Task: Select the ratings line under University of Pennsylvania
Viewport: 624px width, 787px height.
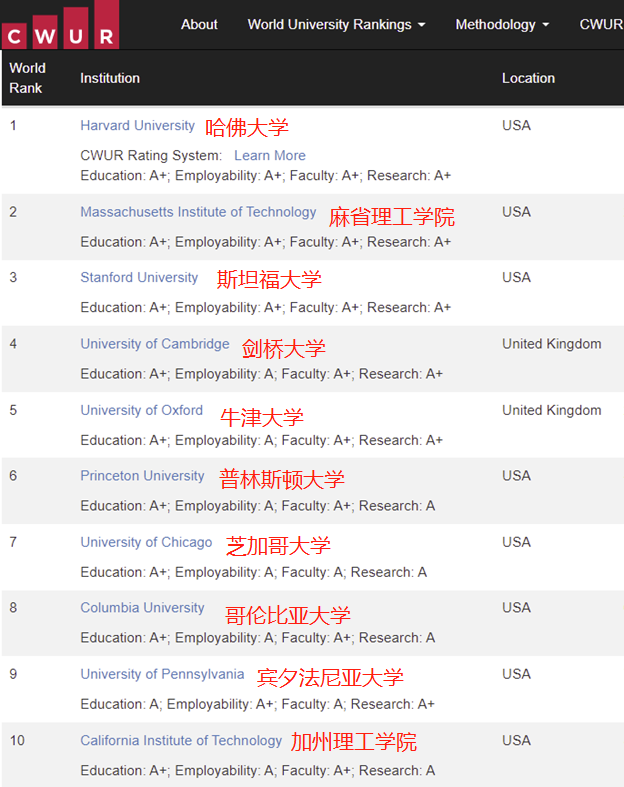Action: point(258,704)
